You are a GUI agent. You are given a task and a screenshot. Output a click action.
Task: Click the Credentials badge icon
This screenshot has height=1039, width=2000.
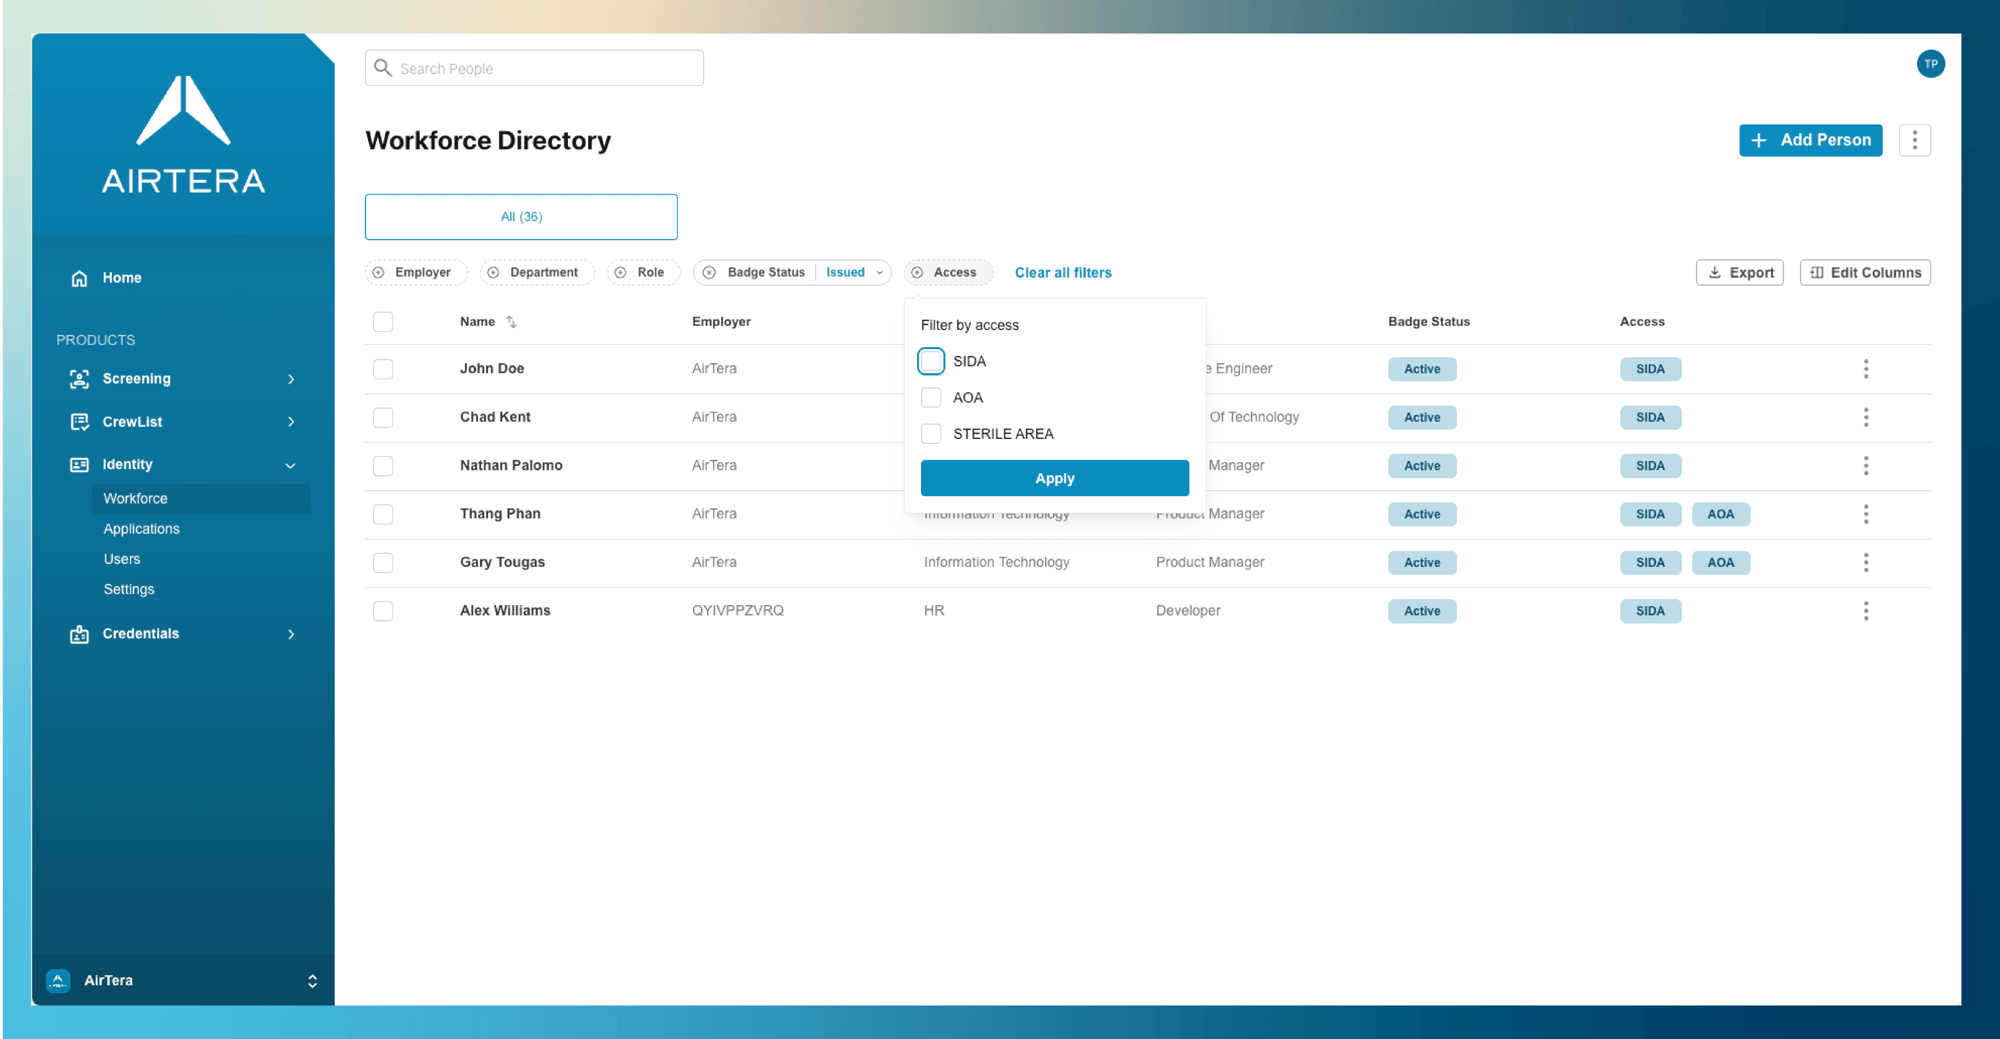point(79,634)
